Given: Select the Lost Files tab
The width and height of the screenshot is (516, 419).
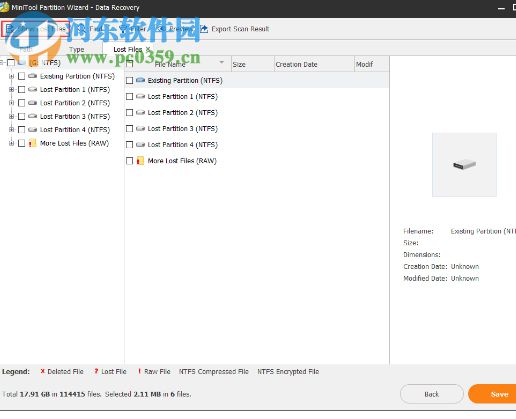Looking at the screenshot, I should coord(127,49).
